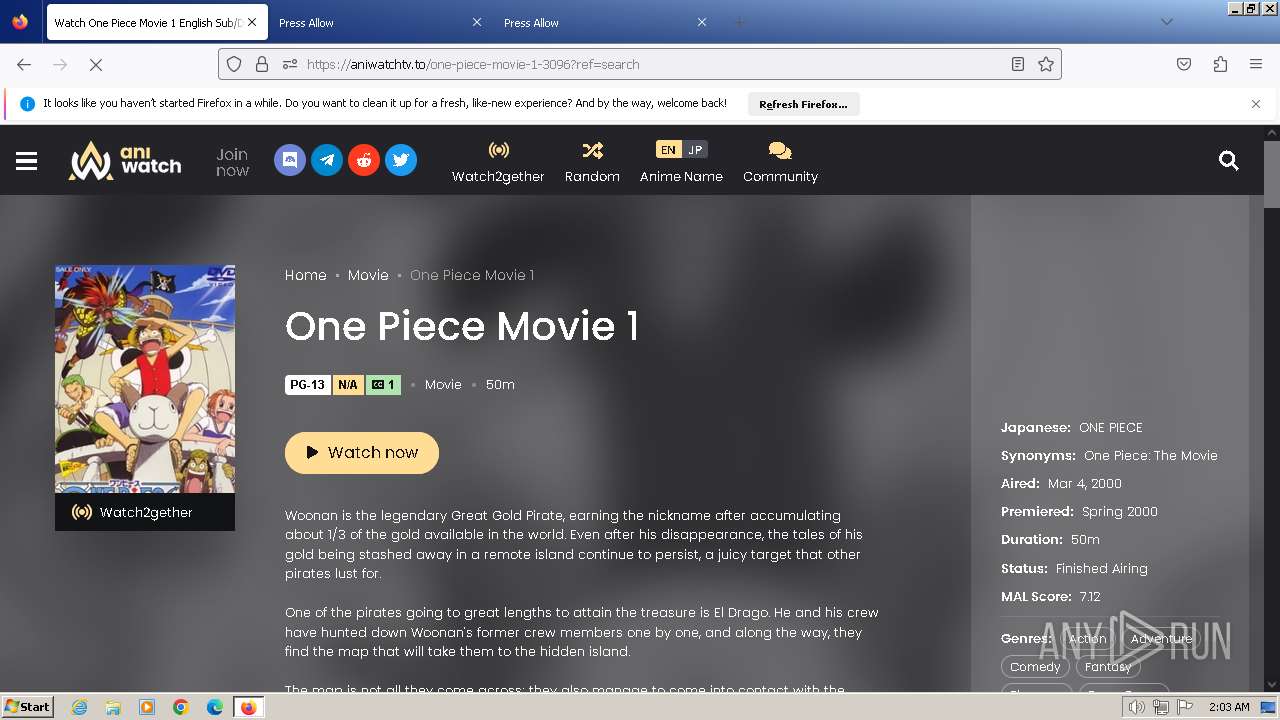
Task: Close the One Piece Movie 1 tab
Action: point(251,22)
